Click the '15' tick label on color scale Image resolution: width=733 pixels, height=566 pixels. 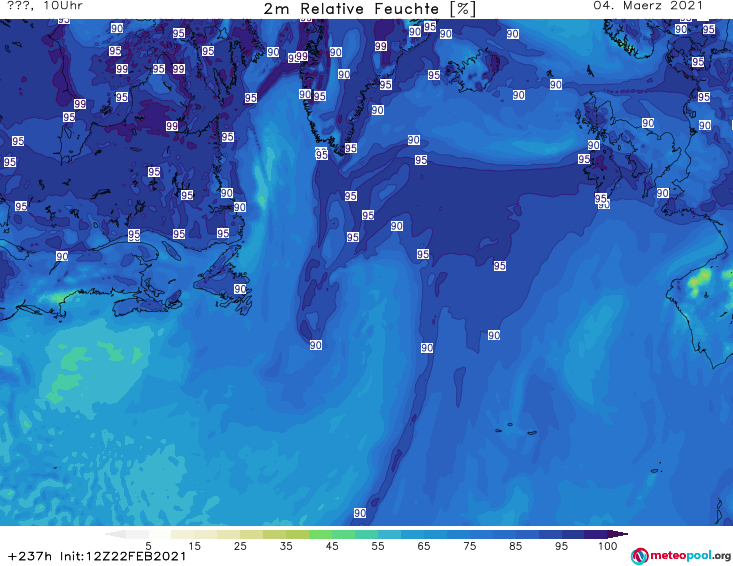coord(194,546)
